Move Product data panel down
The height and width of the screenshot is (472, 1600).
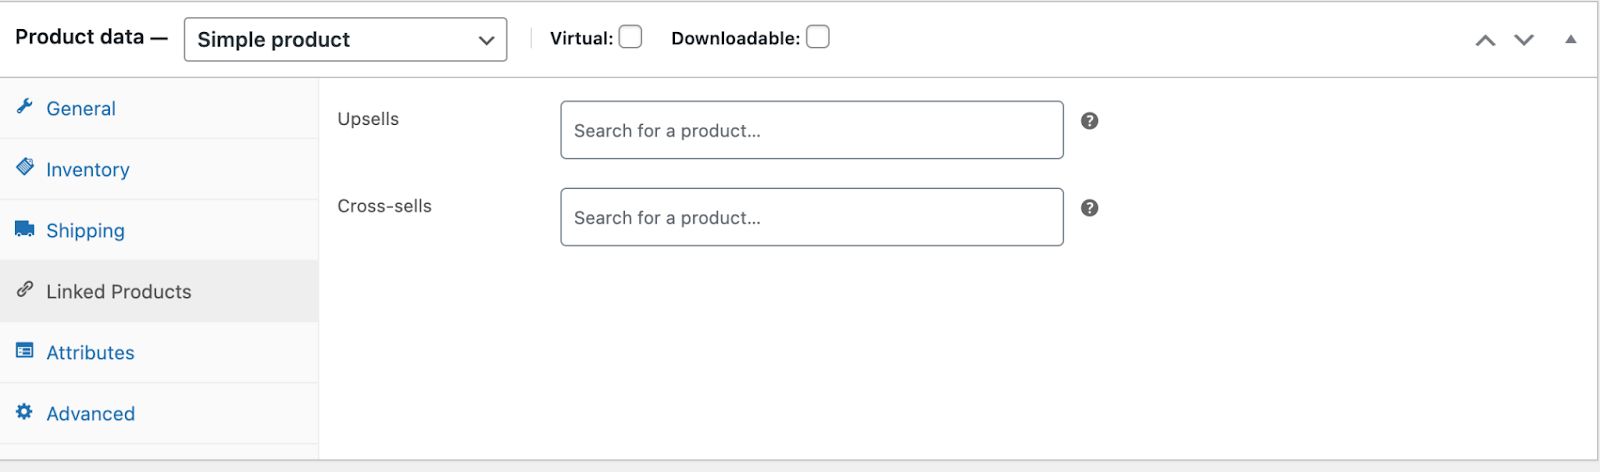click(1524, 40)
